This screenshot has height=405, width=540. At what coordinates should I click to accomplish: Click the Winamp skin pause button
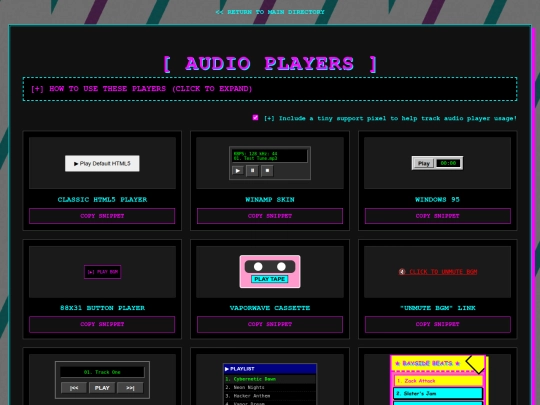point(252,170)
